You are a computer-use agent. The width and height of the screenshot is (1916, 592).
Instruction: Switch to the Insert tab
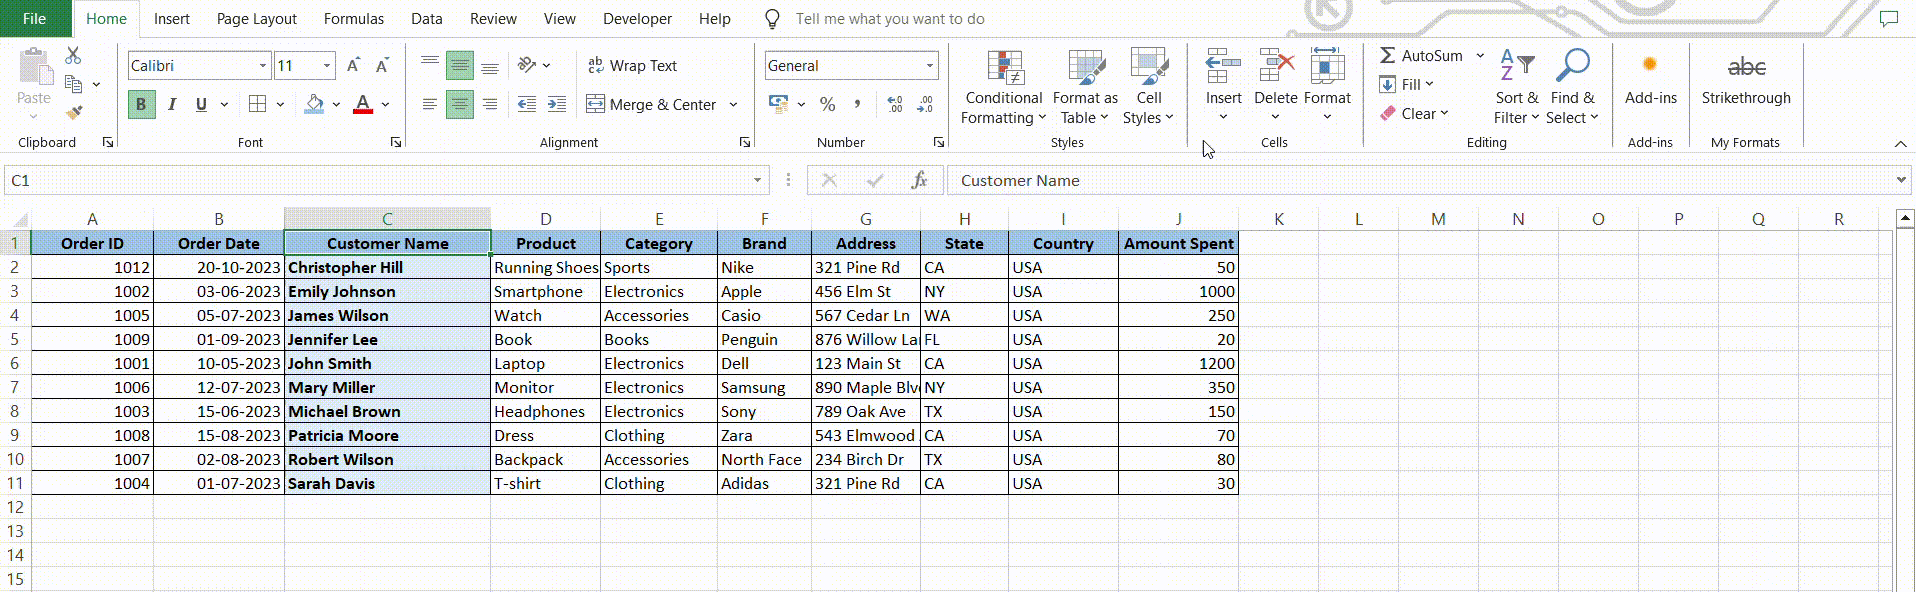(x=172, y=18)
